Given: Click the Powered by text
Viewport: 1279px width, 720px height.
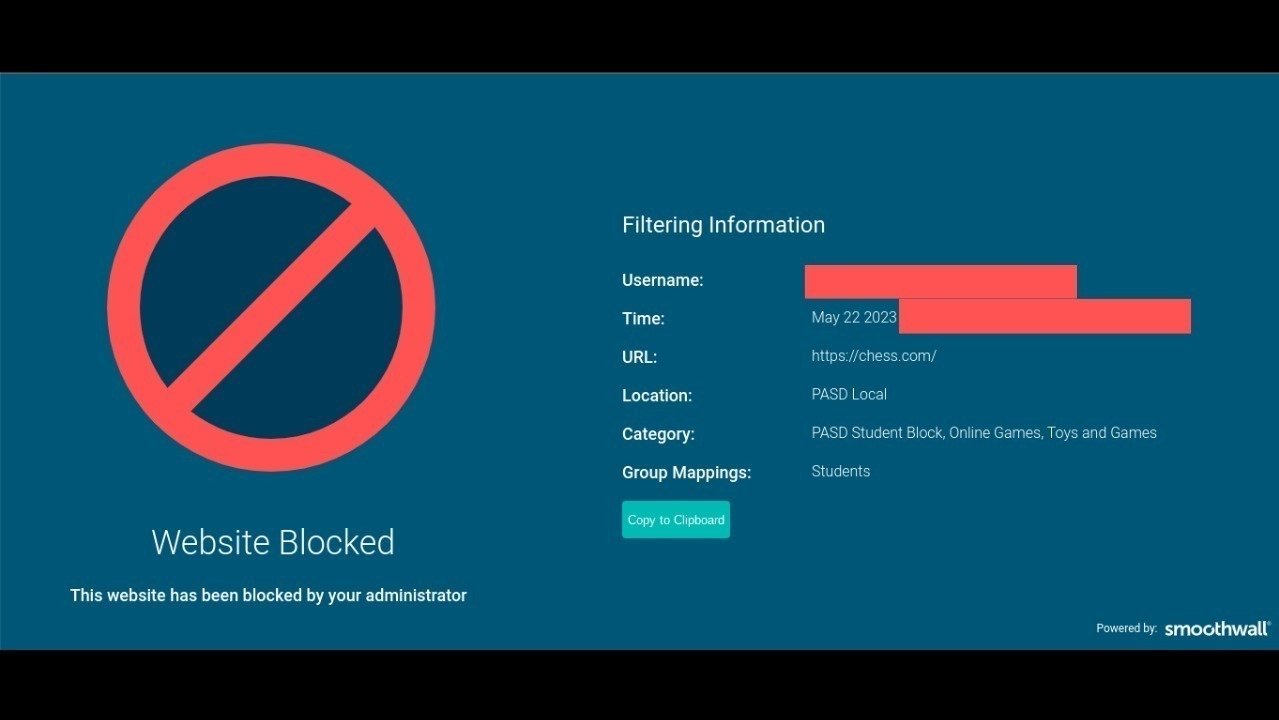Looking at the screenshot, I should (x=1126, y=629).
